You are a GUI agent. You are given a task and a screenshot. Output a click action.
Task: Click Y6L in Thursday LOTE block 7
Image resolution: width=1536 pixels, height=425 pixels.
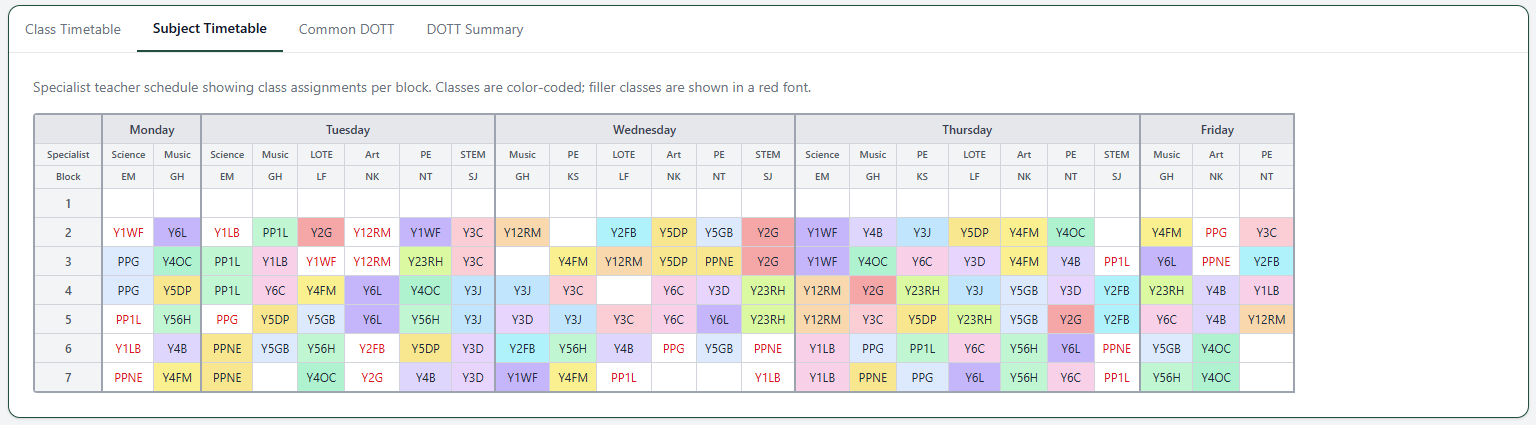click(x=974, y=378)
